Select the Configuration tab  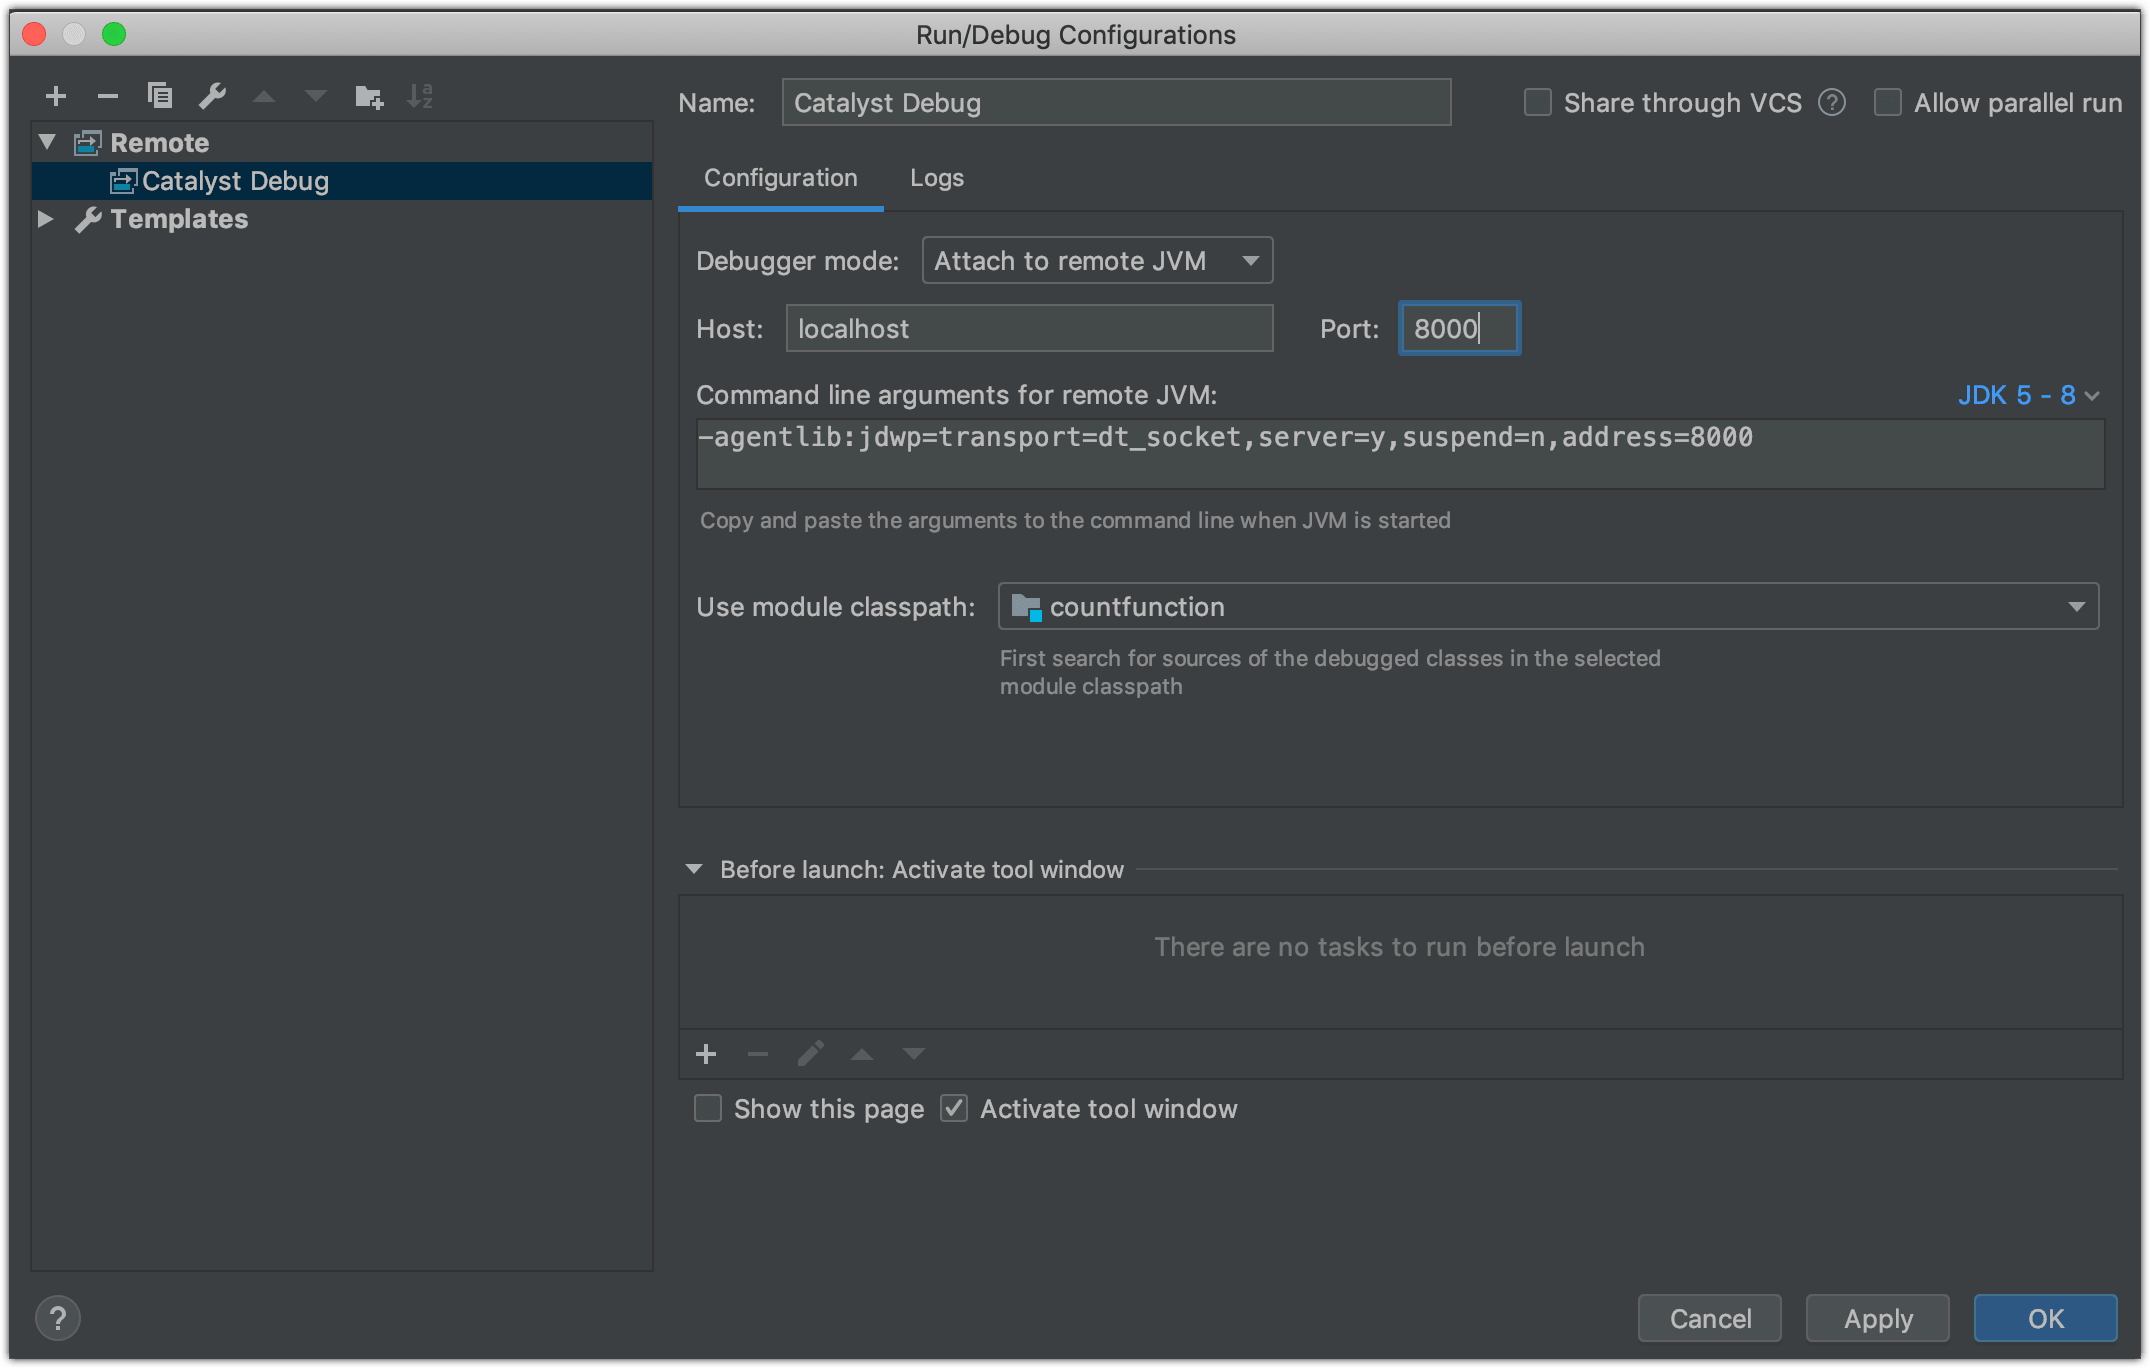click(x=780, y=178)
